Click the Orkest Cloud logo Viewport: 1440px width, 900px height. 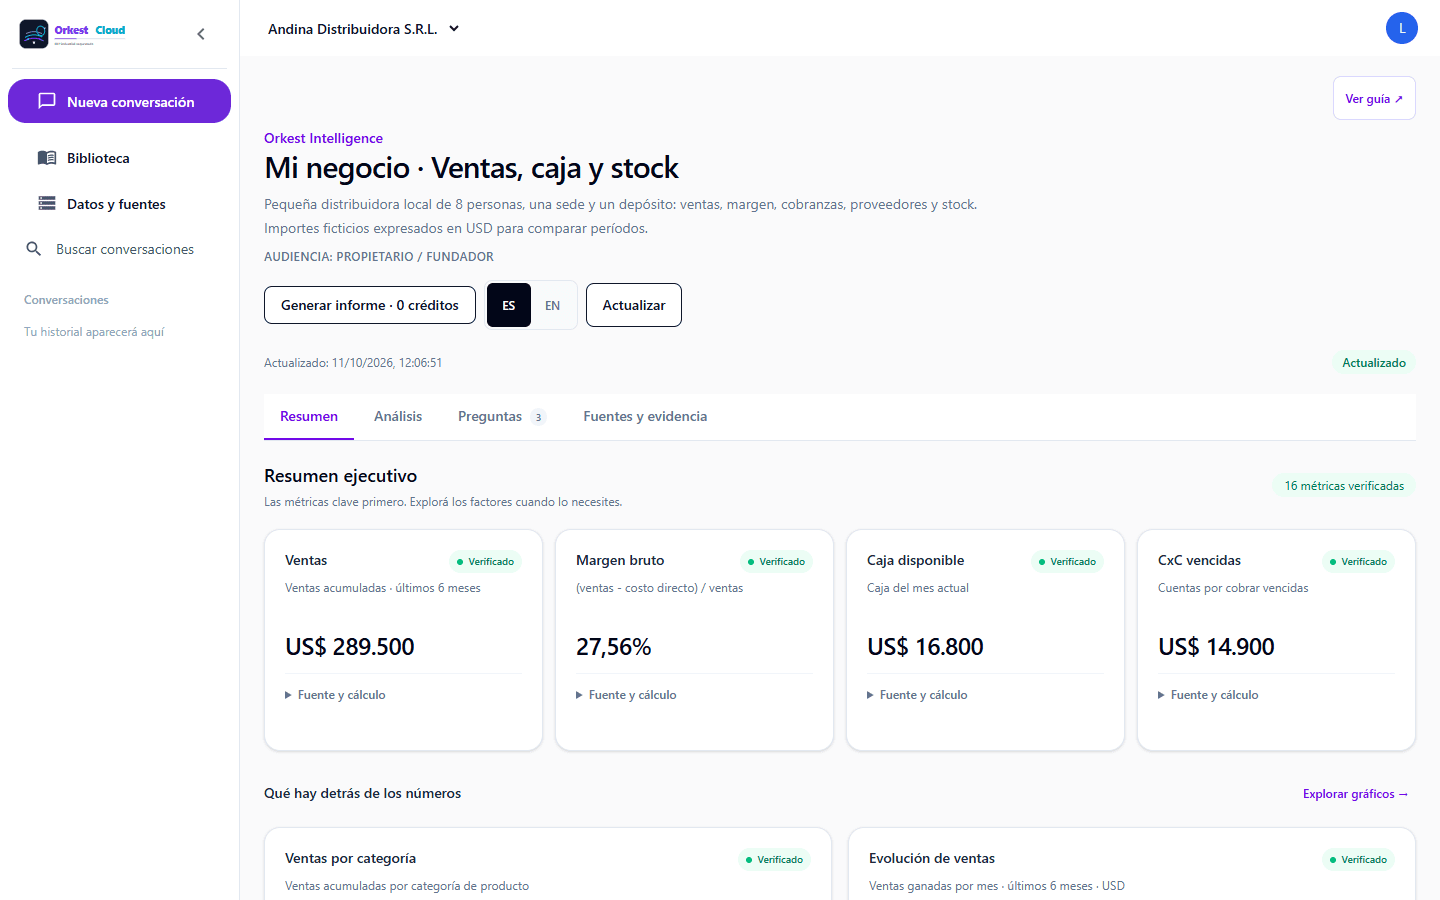73,34
